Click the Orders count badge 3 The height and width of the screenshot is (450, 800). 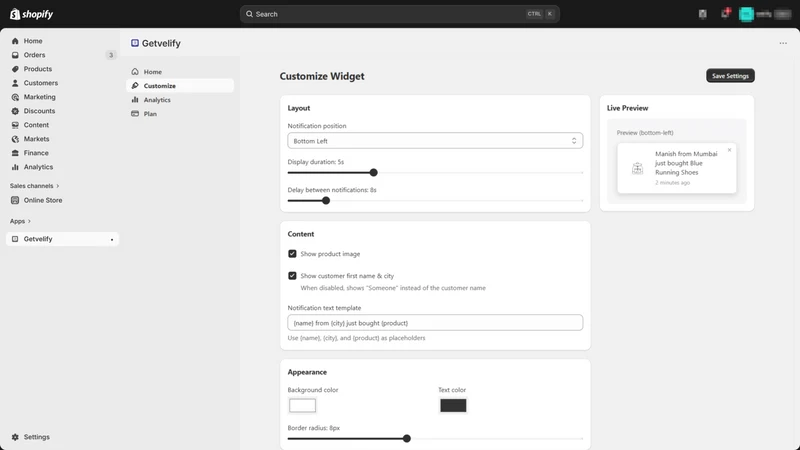click(x=111, y=55)
